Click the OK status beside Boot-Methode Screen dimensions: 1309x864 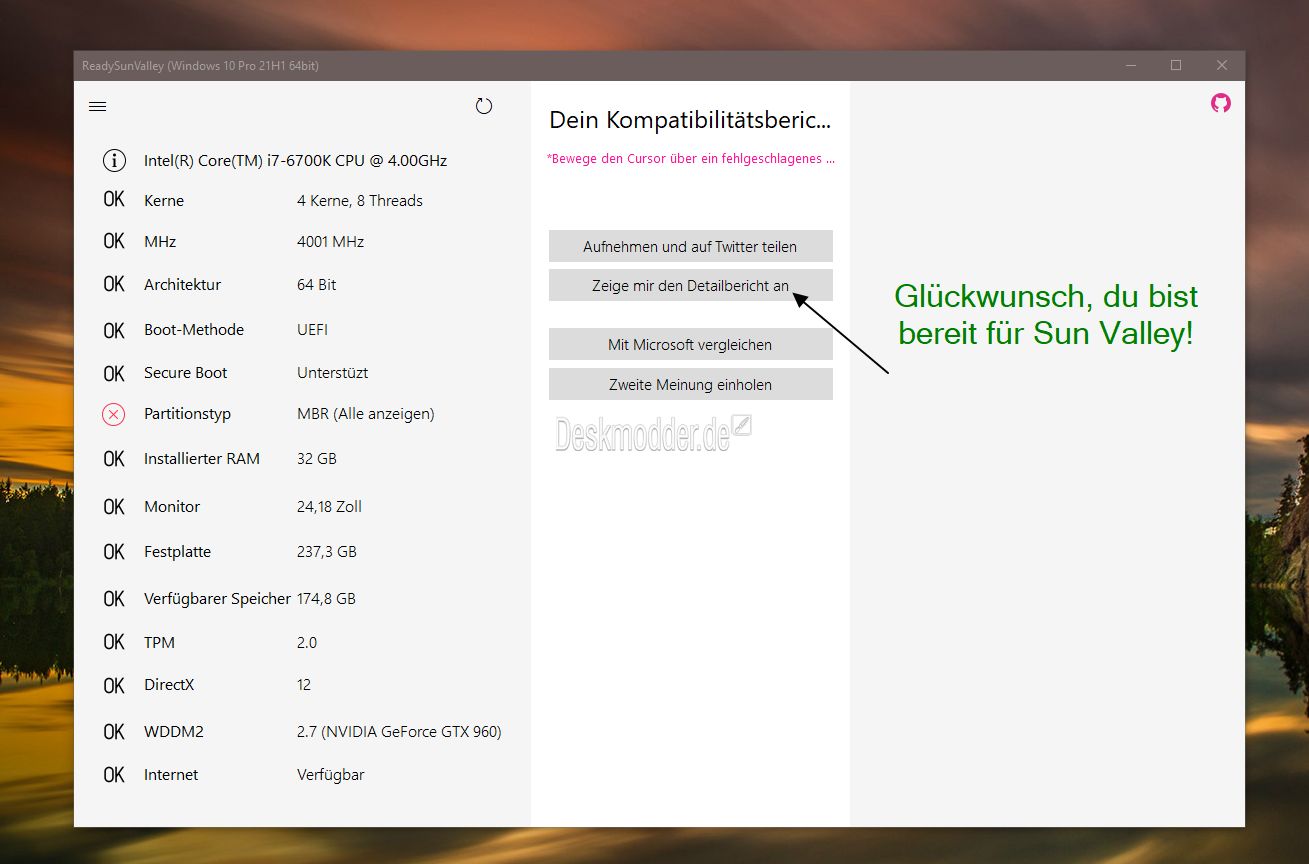(x=114, y=330)
